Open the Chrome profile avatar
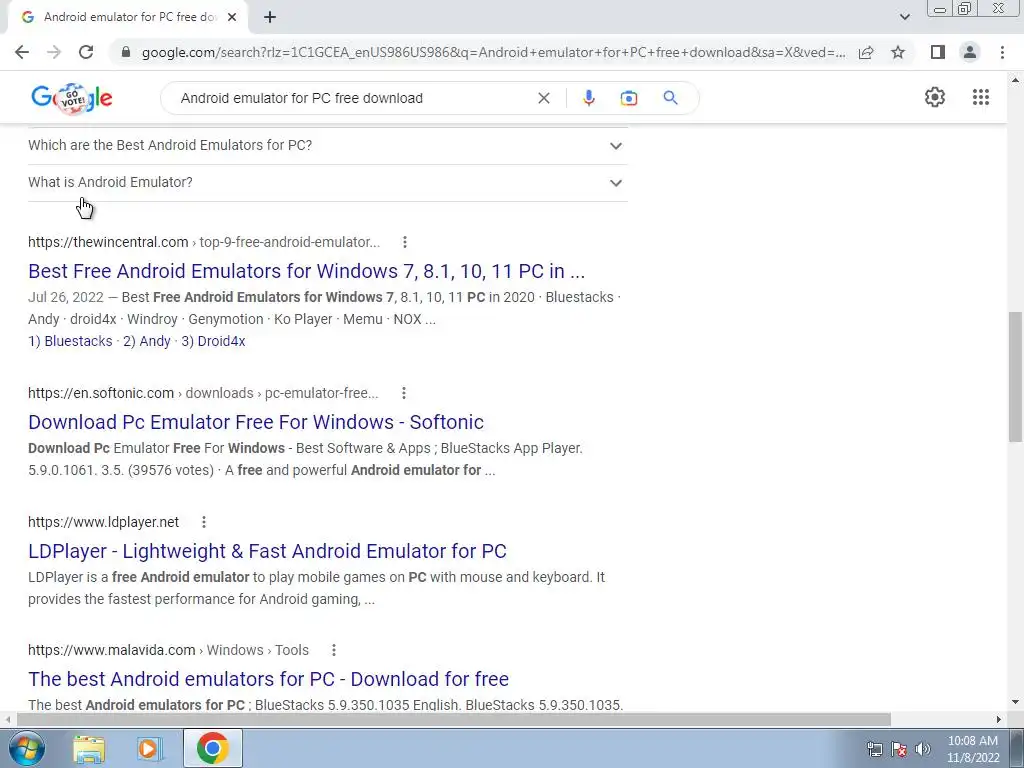The height and width of the screenshot is (768, 1024). [970, 52]
